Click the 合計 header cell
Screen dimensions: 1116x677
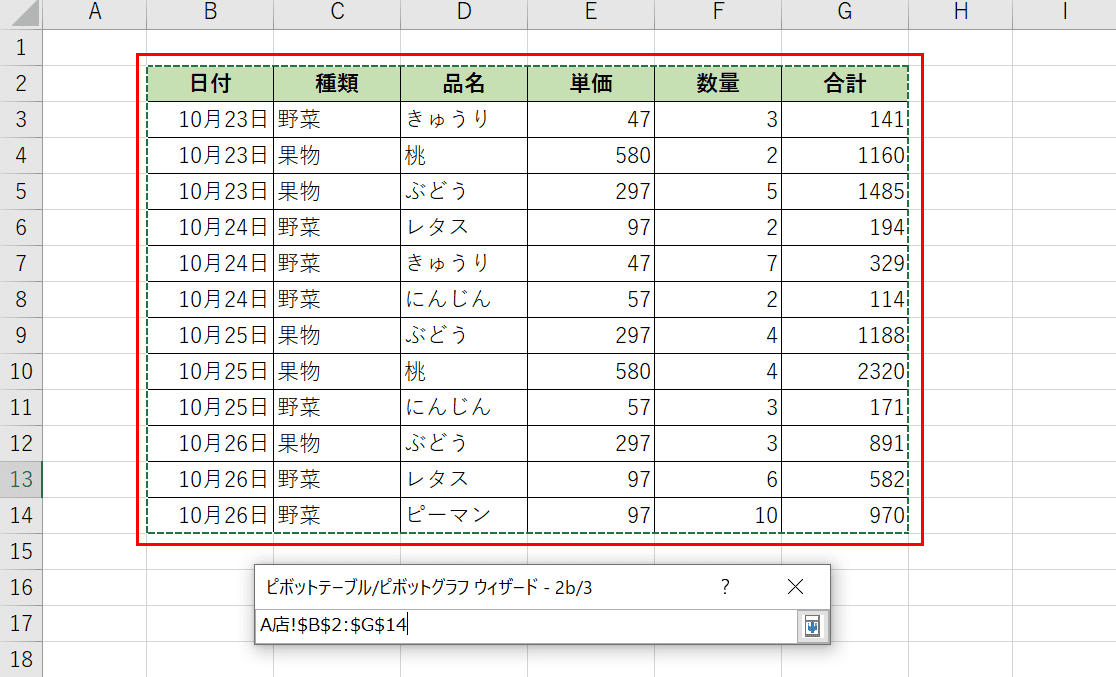pos(845,83)
